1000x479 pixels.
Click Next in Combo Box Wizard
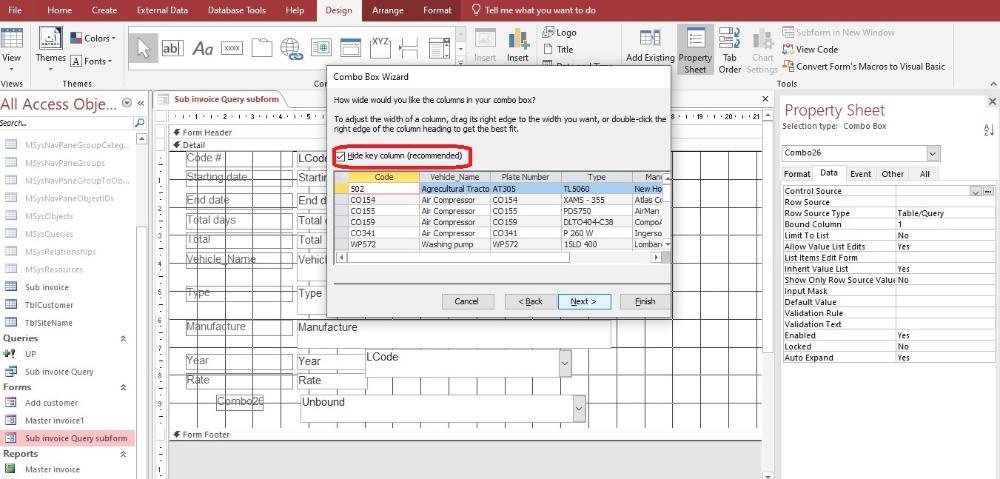tap(584, 301)
